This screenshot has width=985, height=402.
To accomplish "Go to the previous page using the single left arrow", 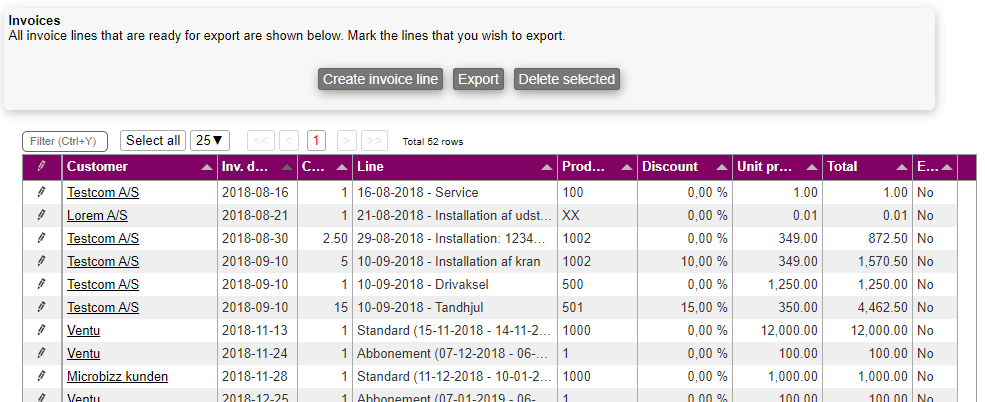I will point(289,141).
